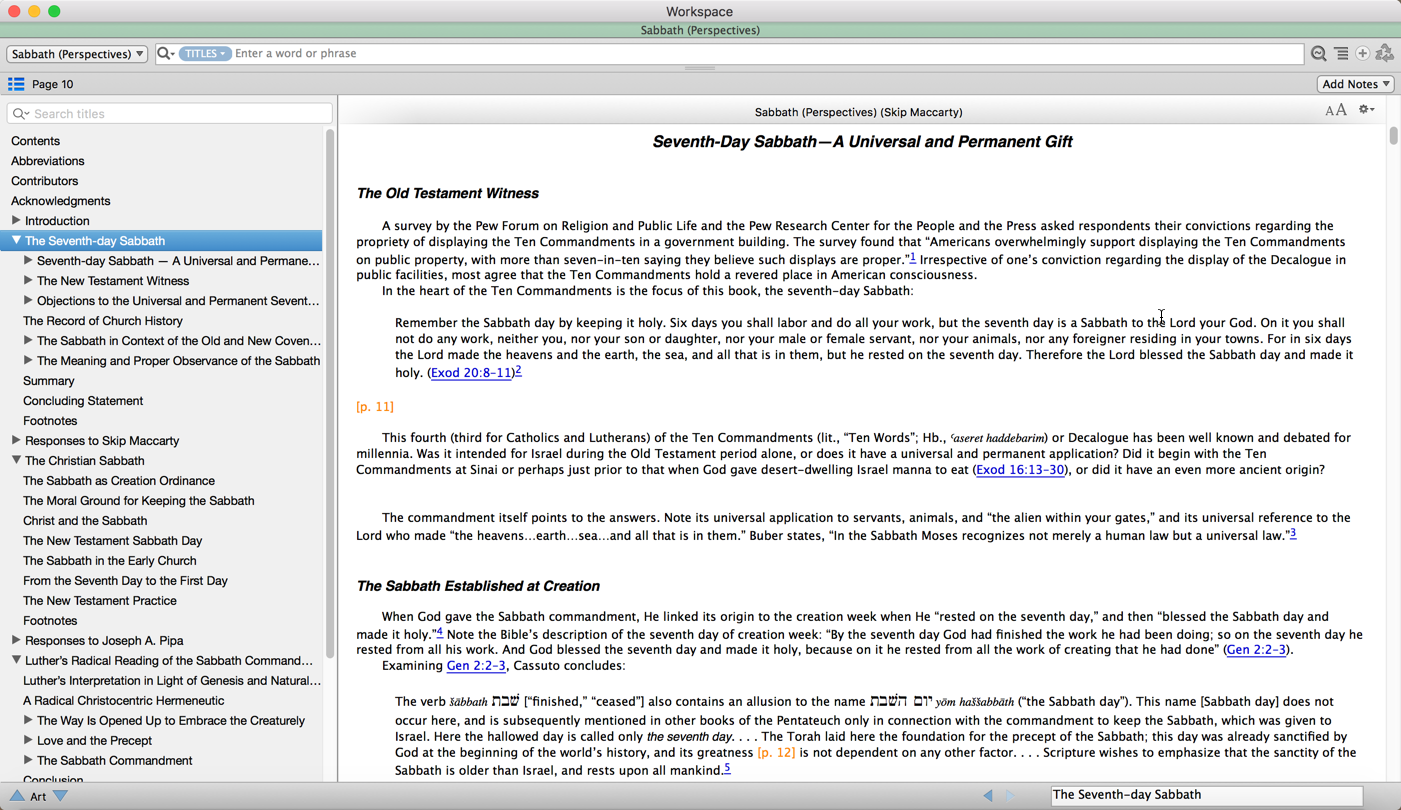This screenshot has height=810, width=1401.
Task: Collapse The Christian Sabbath section
Action: tap(16, 460)
